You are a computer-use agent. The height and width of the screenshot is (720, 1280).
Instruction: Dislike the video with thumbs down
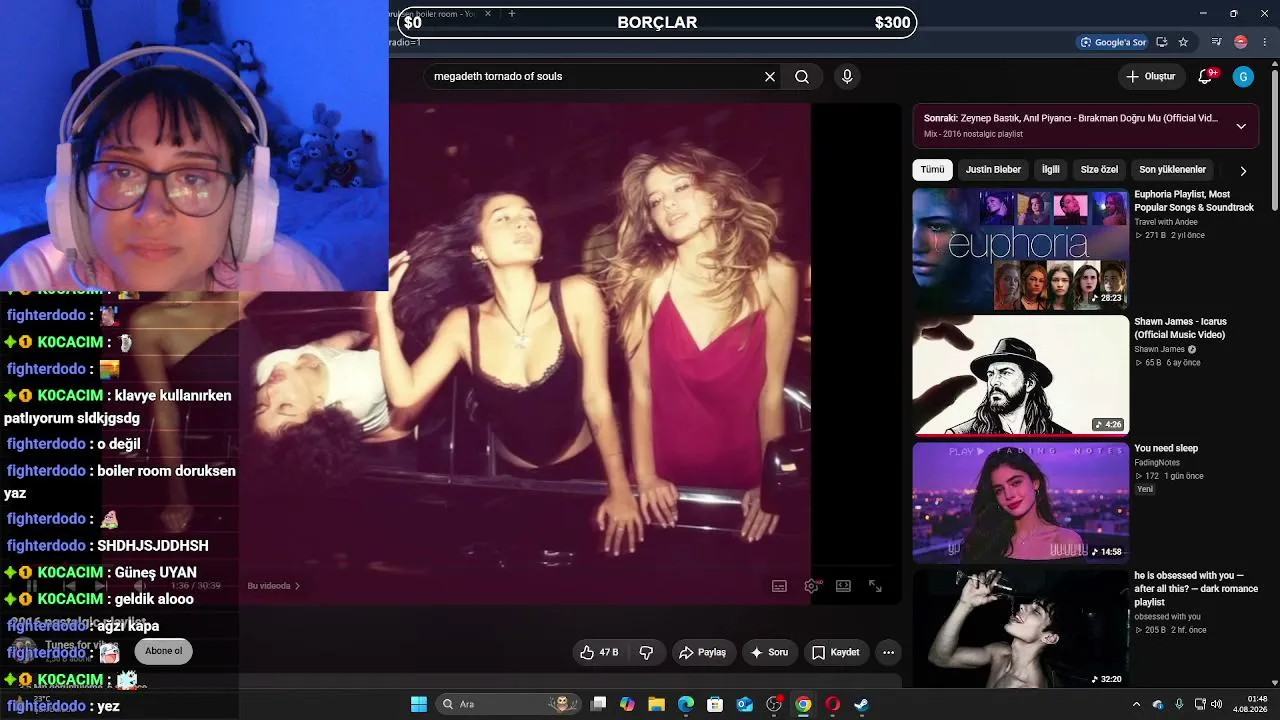[646, 652]
